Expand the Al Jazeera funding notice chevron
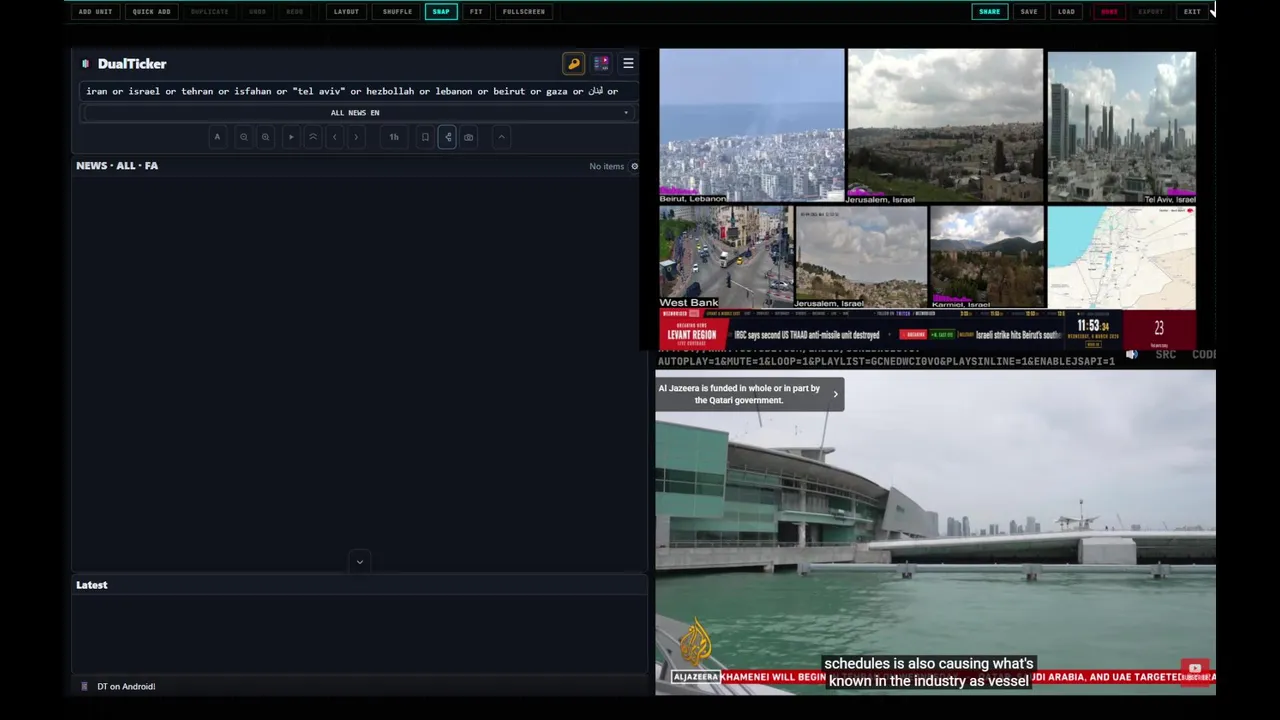The image size is (1280, 720). click(835, 394)
